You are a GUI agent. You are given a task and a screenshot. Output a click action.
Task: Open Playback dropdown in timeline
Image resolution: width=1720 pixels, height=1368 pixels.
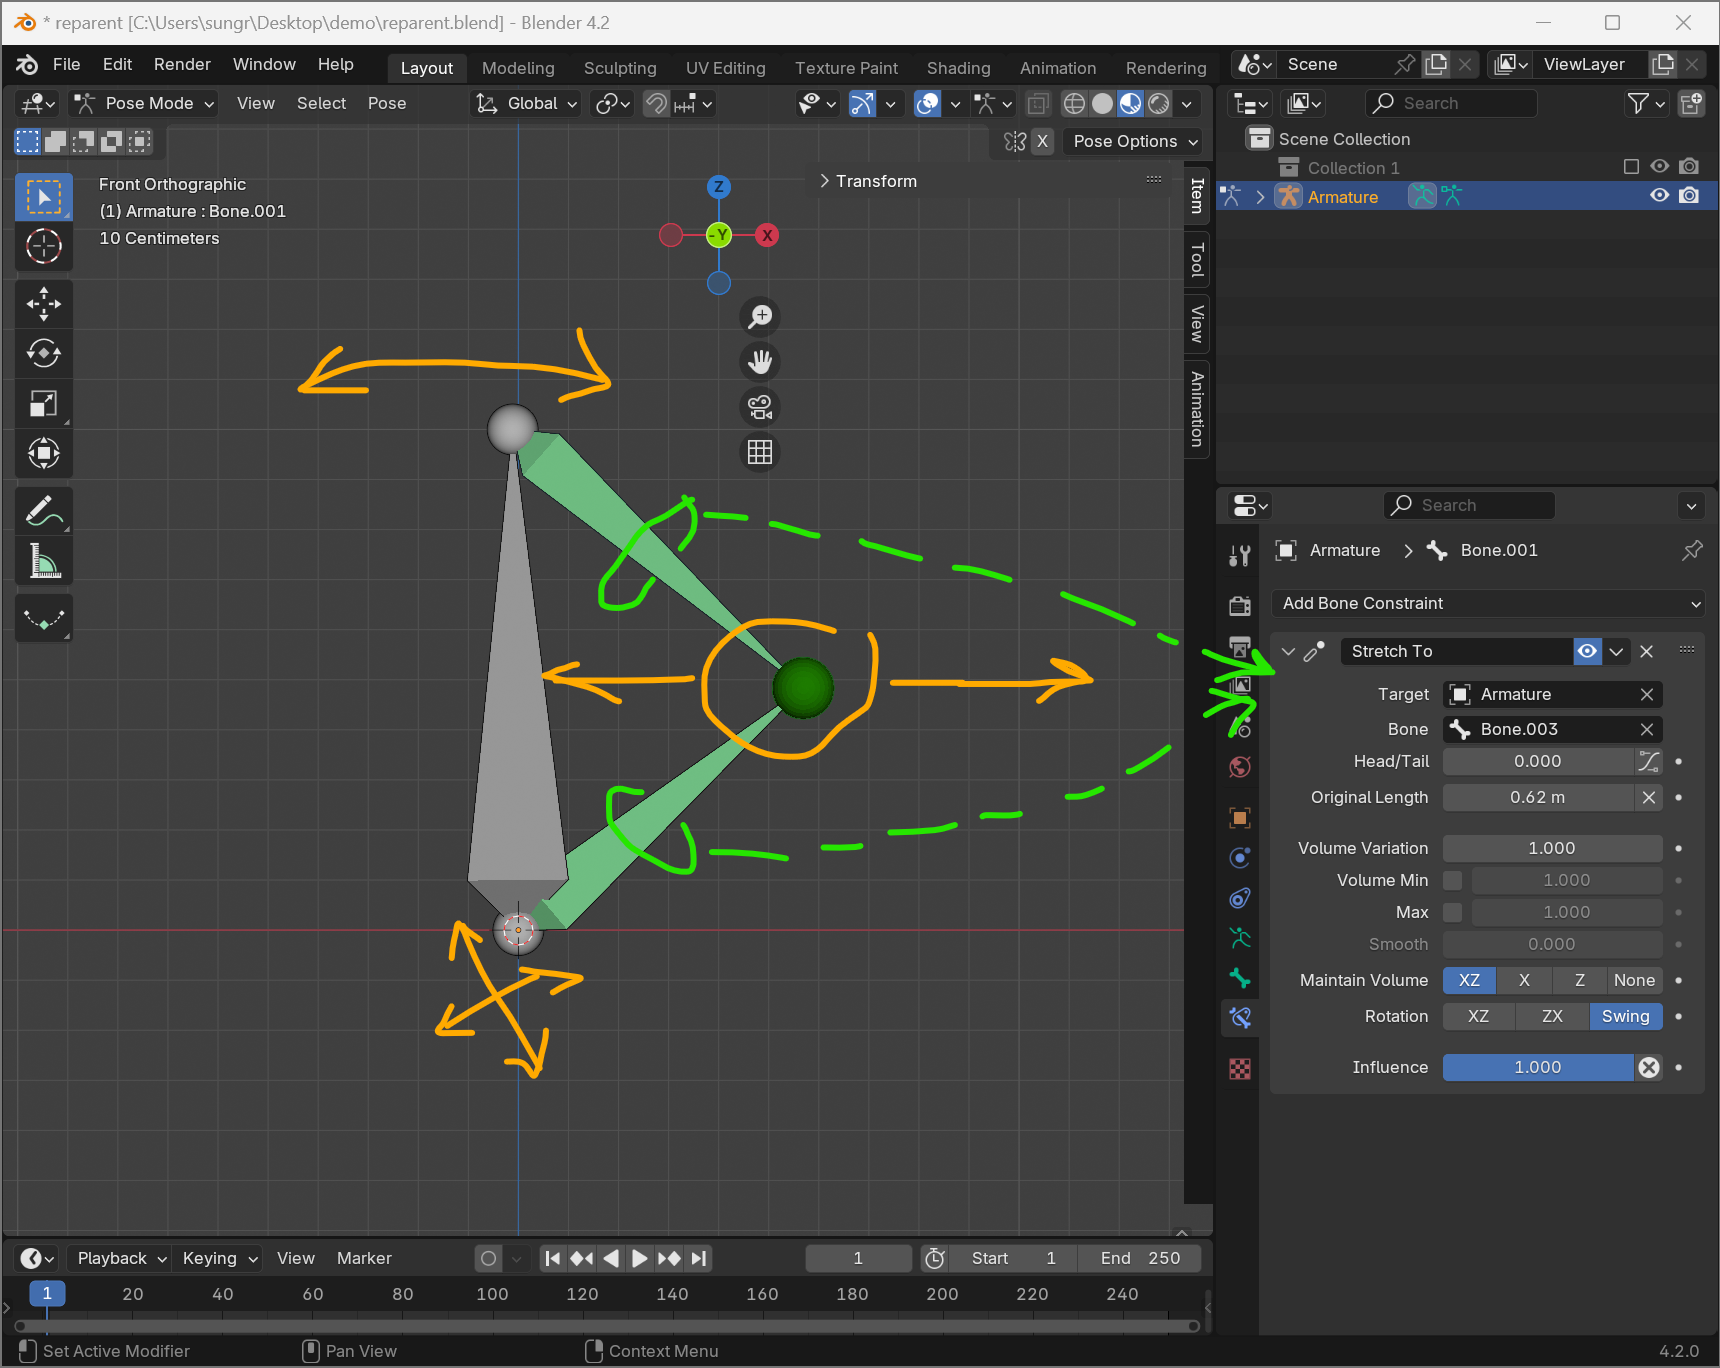tap(121, 1258)
